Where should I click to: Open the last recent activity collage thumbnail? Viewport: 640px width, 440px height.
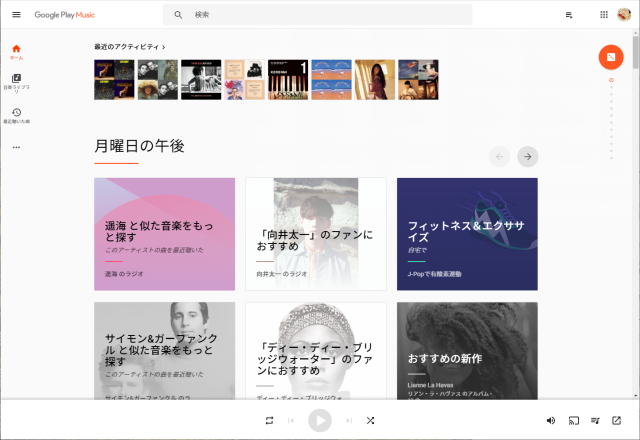418,80
